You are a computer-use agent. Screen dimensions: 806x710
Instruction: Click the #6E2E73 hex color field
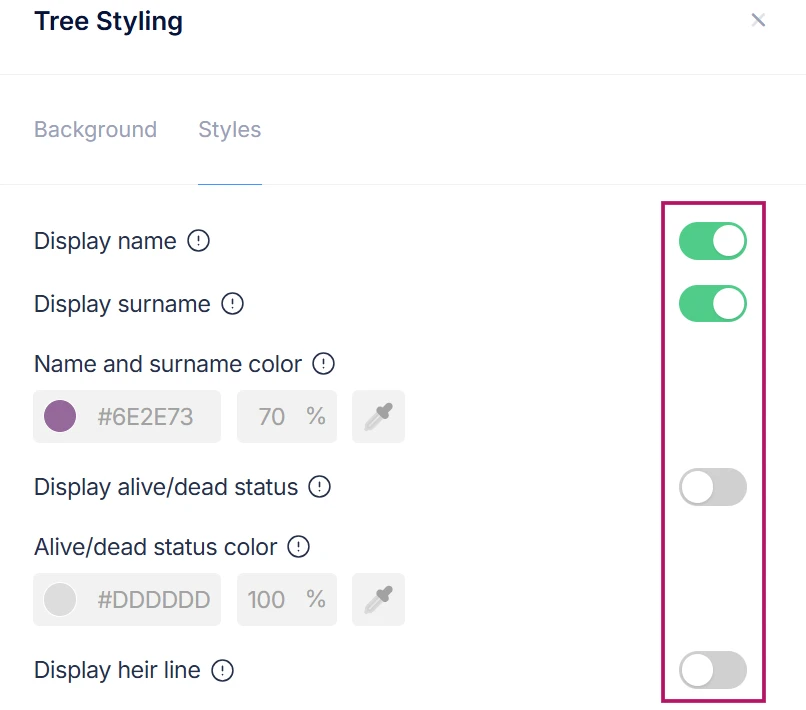pyautogui.click(x=145, y=416)
